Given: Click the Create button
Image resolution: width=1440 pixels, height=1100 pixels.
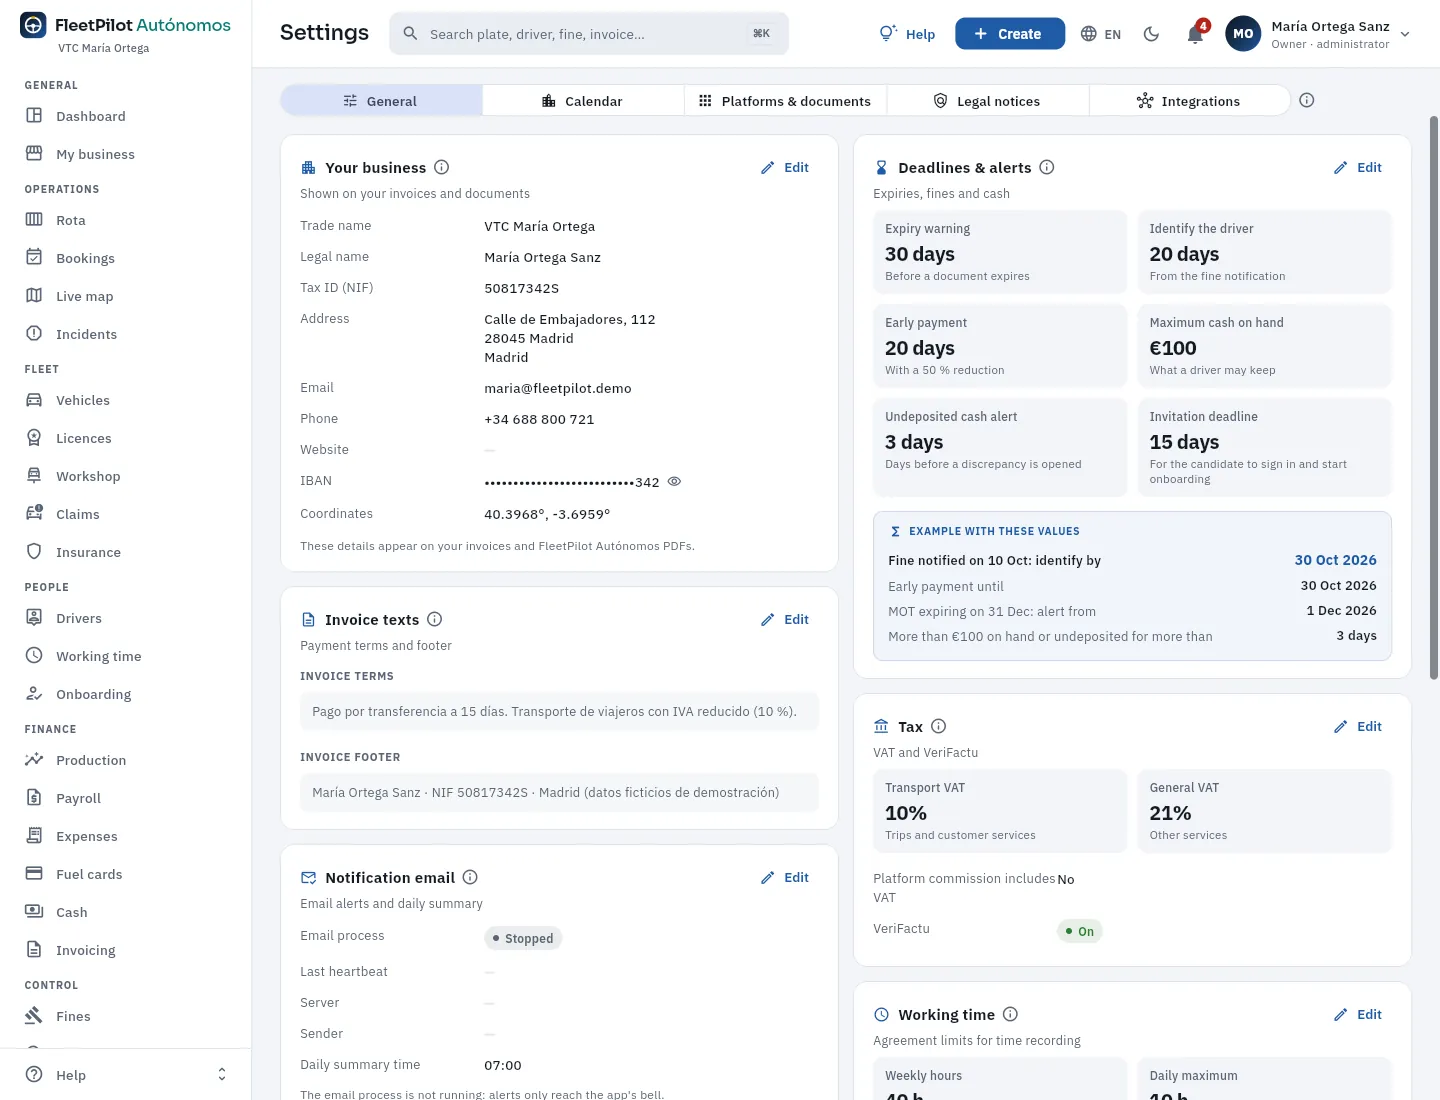Looking at the screenshot, I should pos(1010,34).
